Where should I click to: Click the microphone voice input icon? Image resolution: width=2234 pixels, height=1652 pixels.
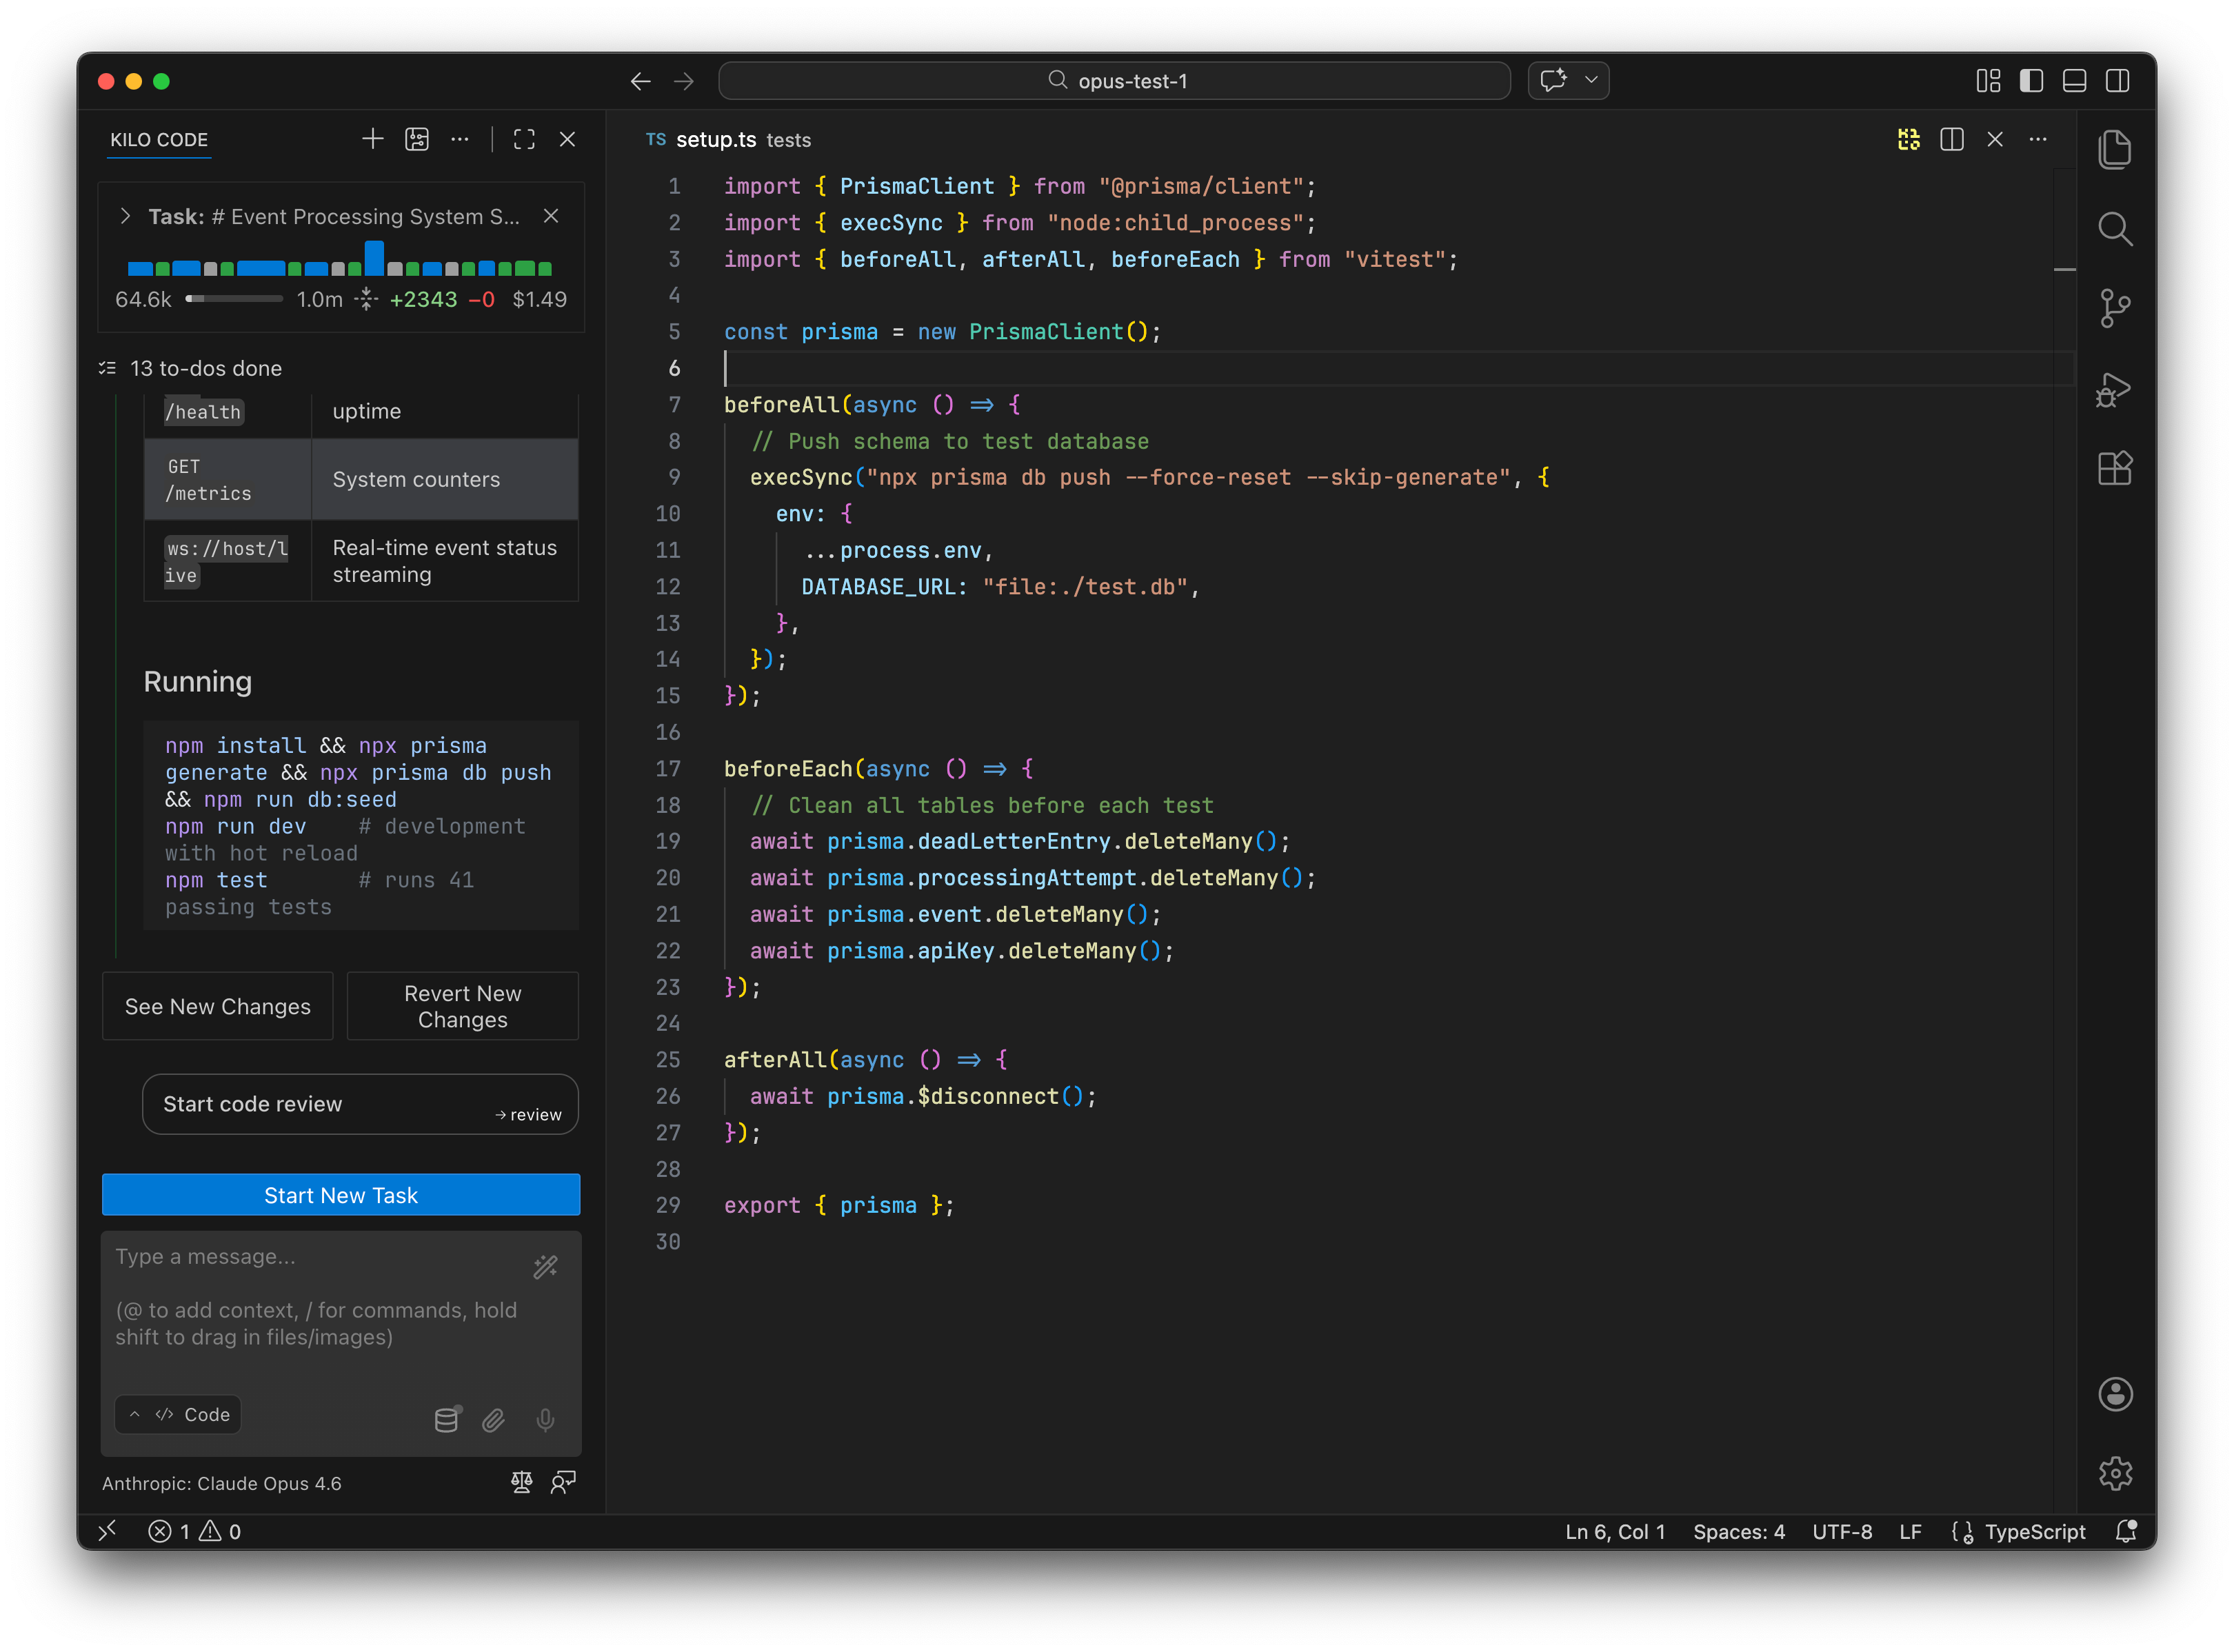pos(545,1420)
